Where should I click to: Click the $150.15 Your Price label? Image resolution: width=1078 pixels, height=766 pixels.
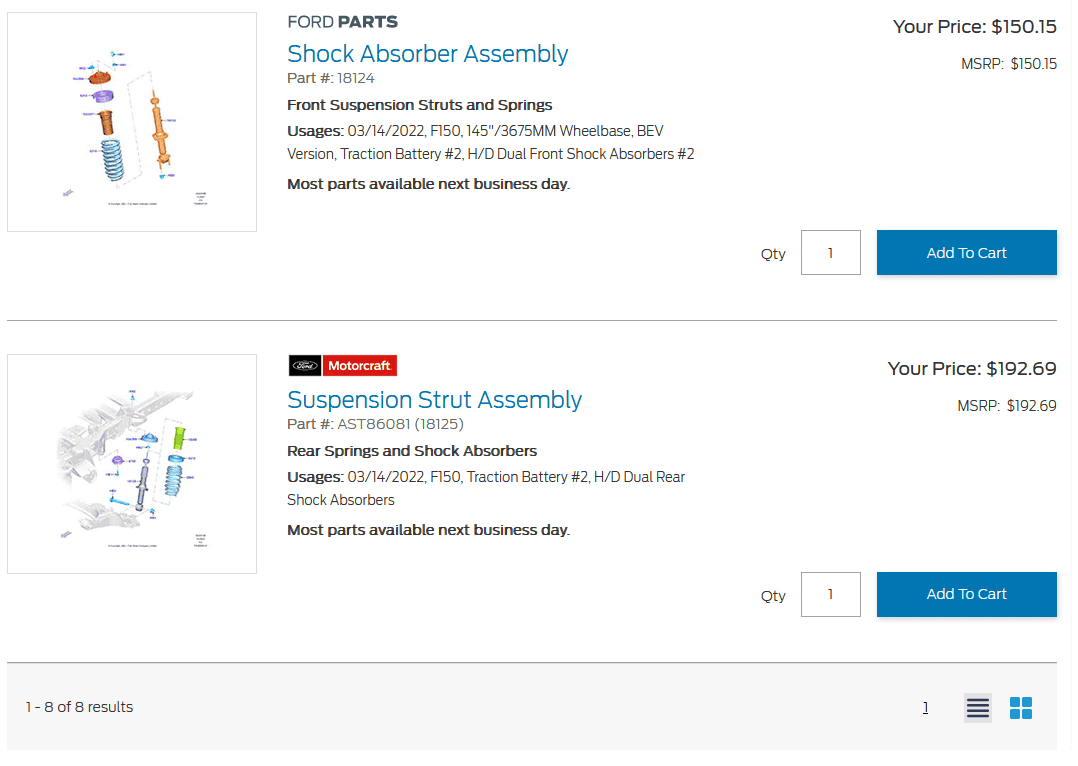tap(974, 27)
